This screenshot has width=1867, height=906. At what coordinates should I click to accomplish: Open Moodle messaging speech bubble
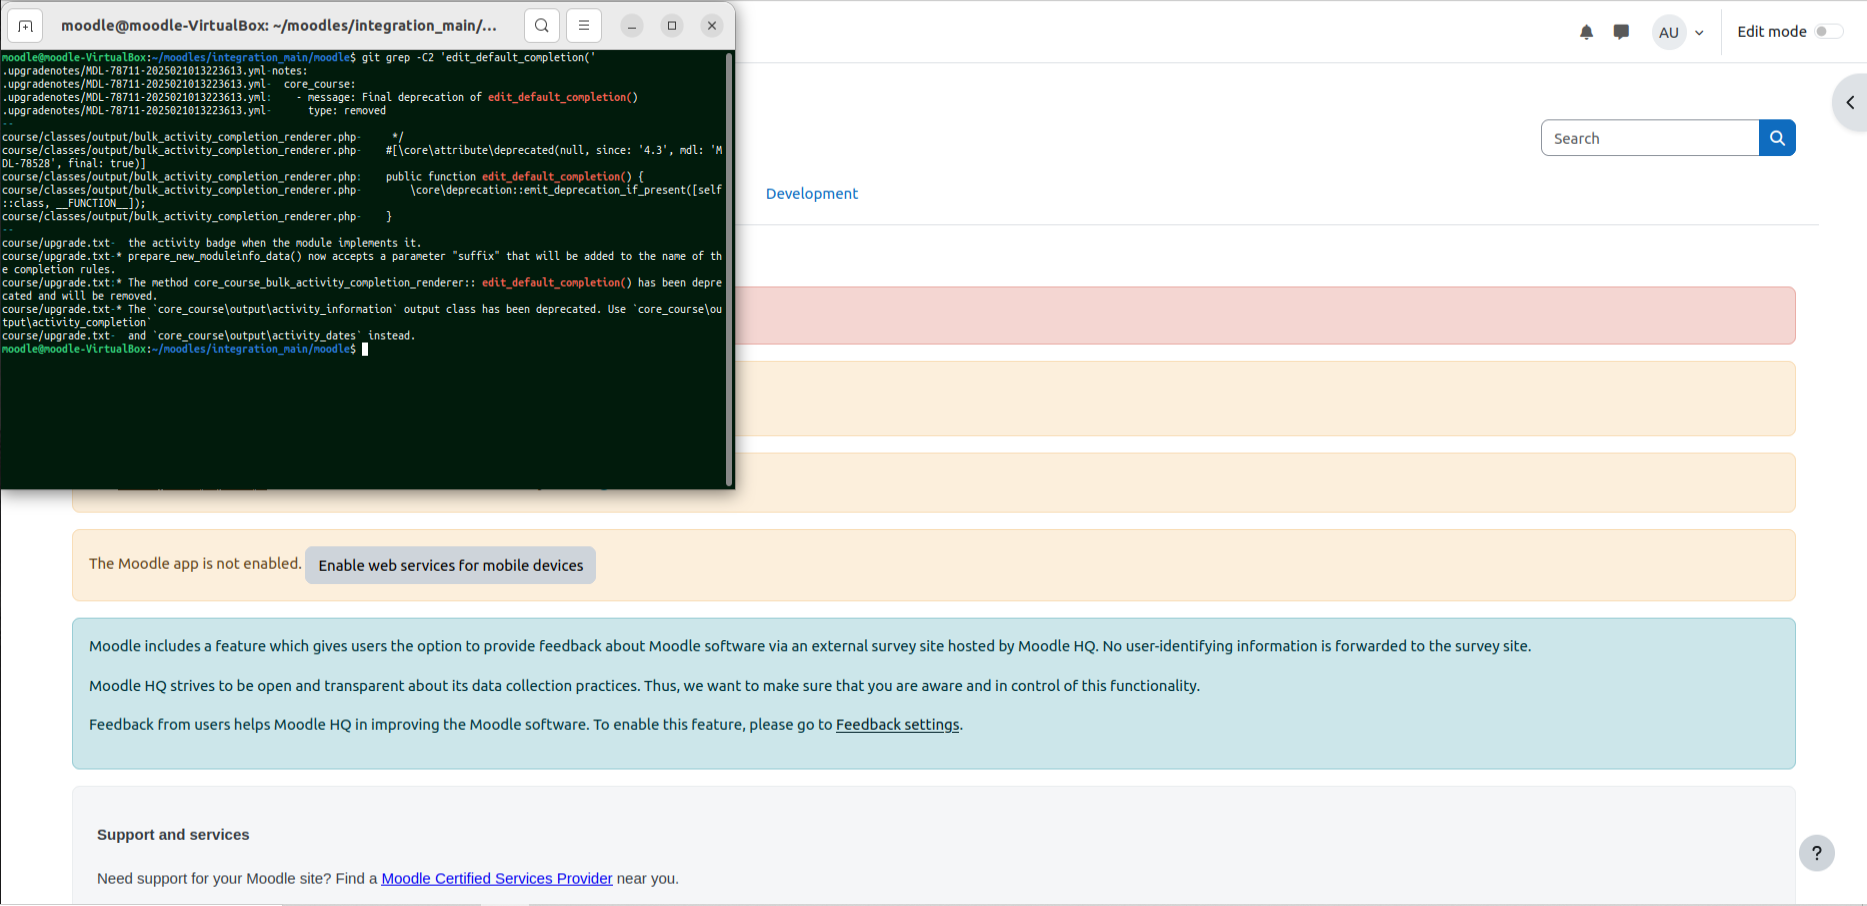click(1621, 32)
